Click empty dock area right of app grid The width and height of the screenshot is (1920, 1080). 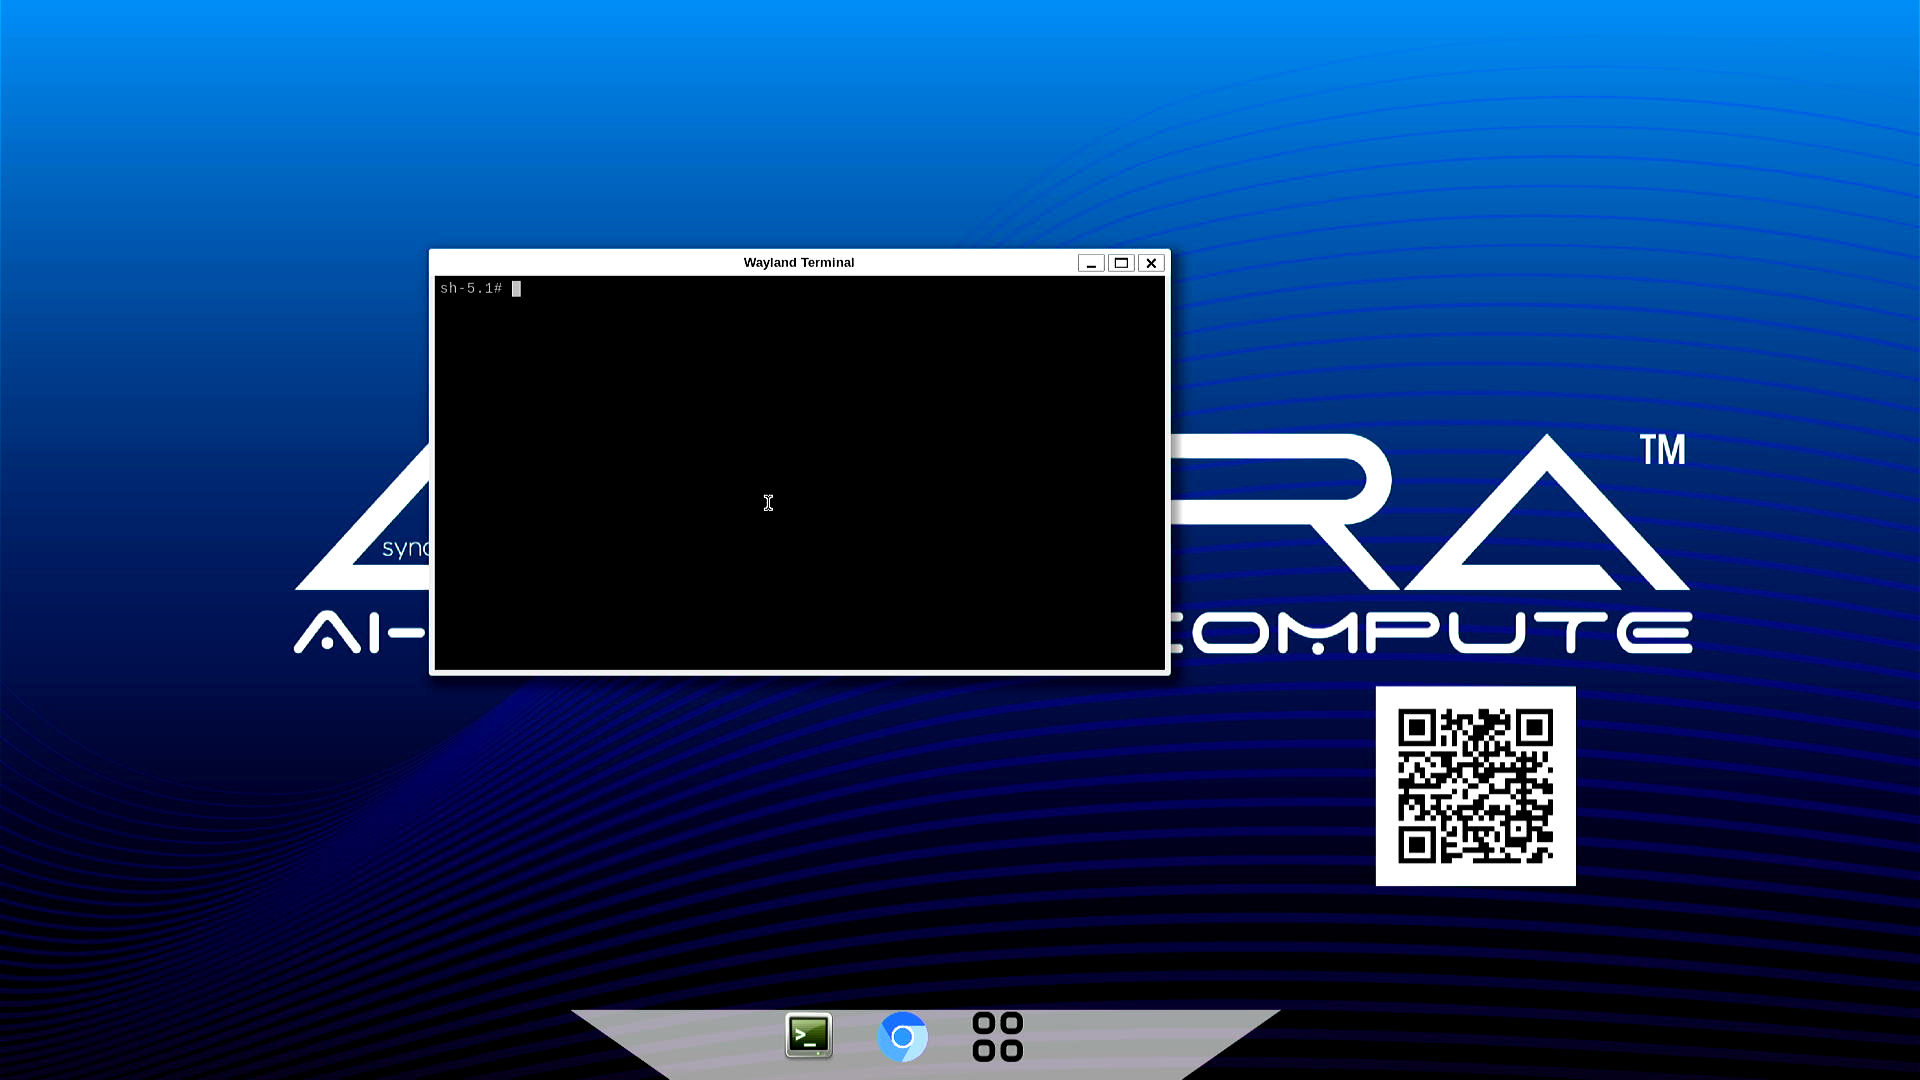[1120, 1040]
